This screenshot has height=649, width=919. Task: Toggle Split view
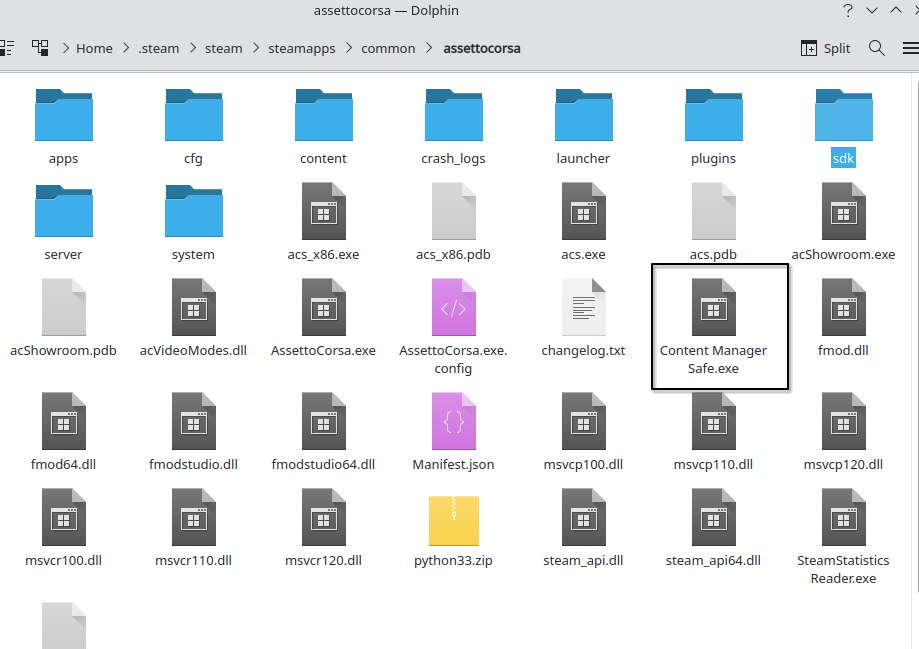[826, 48]
